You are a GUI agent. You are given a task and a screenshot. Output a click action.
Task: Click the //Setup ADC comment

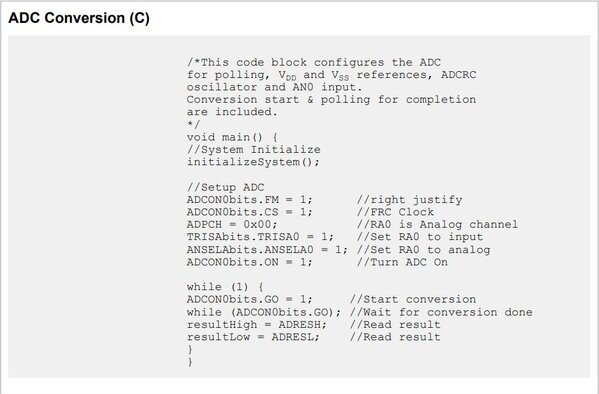point(225,187)
